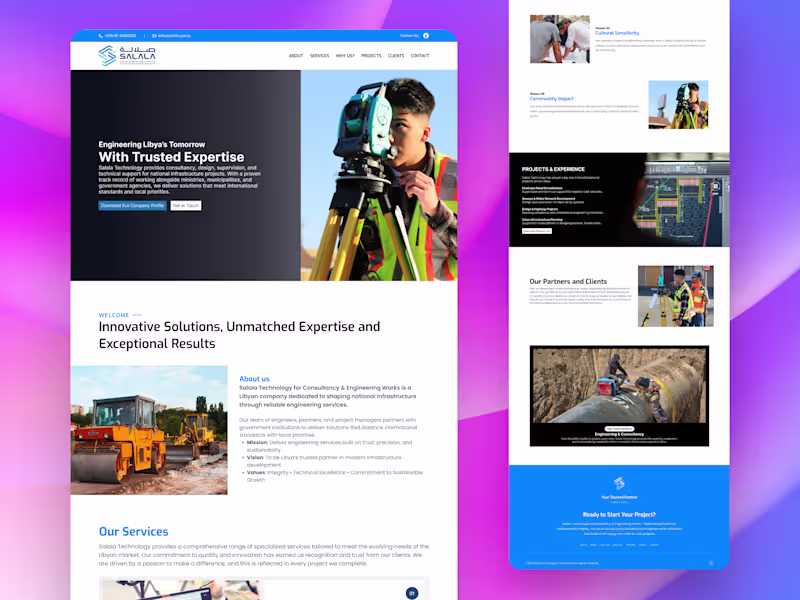This screenshot has height=600, width=800.
Task: Click the 'Get in Touch' button
Action: point(186,205)
